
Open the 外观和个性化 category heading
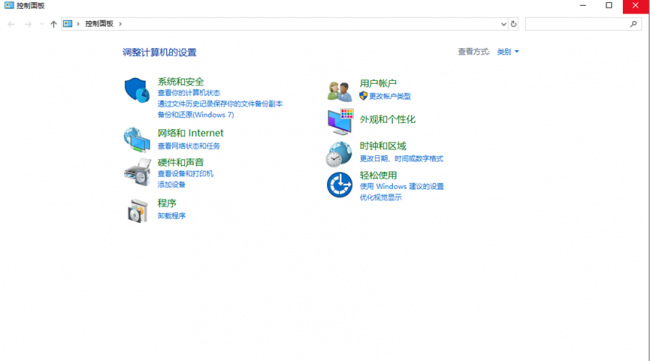point(388,119)
